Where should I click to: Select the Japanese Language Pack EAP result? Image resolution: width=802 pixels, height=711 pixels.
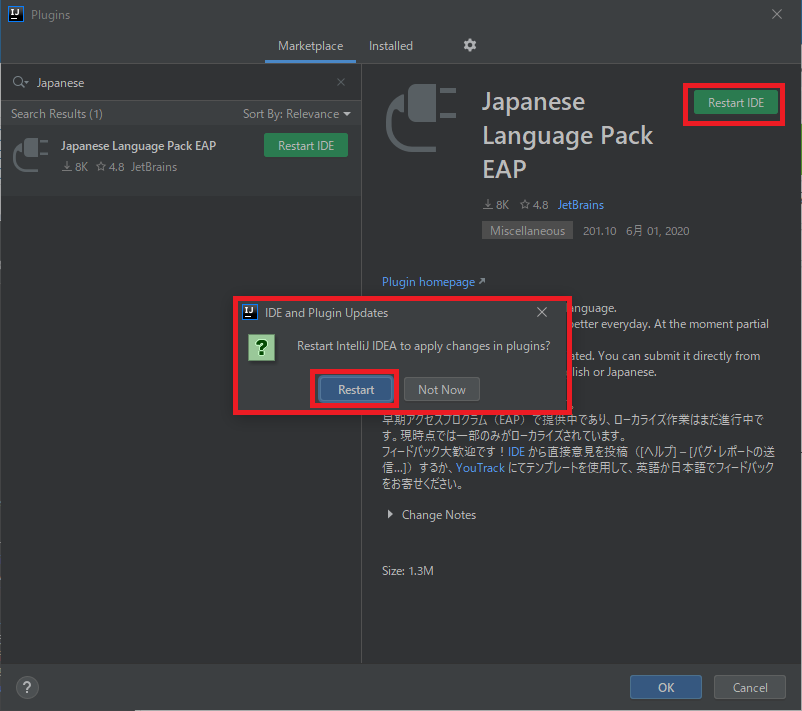181,160
